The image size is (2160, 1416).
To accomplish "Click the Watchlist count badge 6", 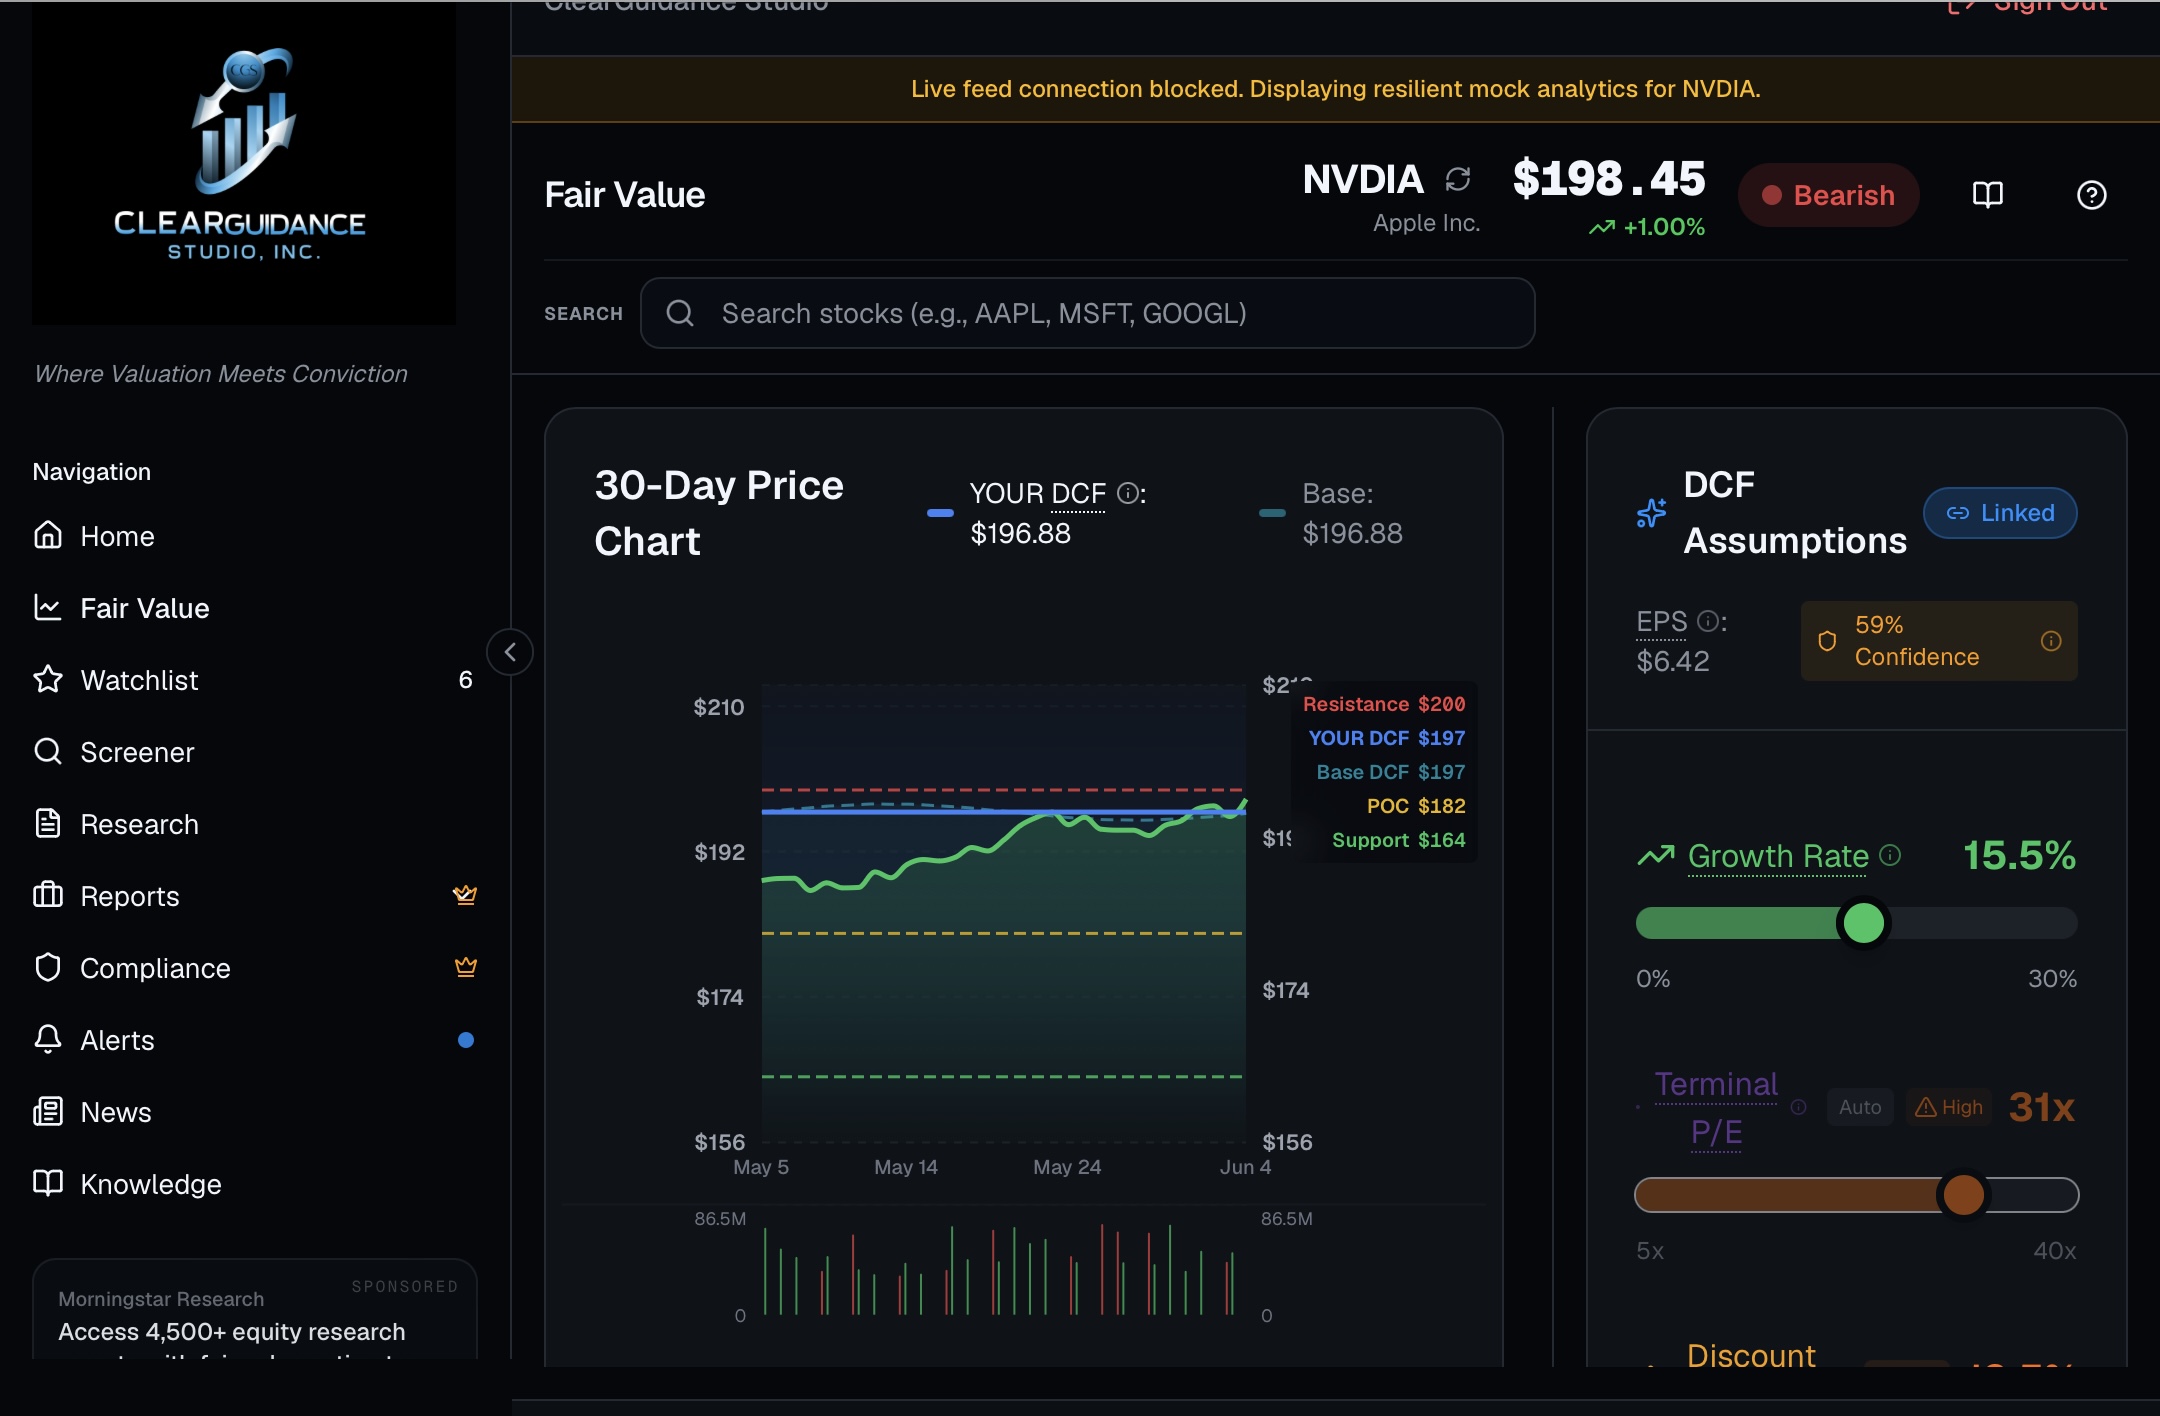I will tap(465, 680).
